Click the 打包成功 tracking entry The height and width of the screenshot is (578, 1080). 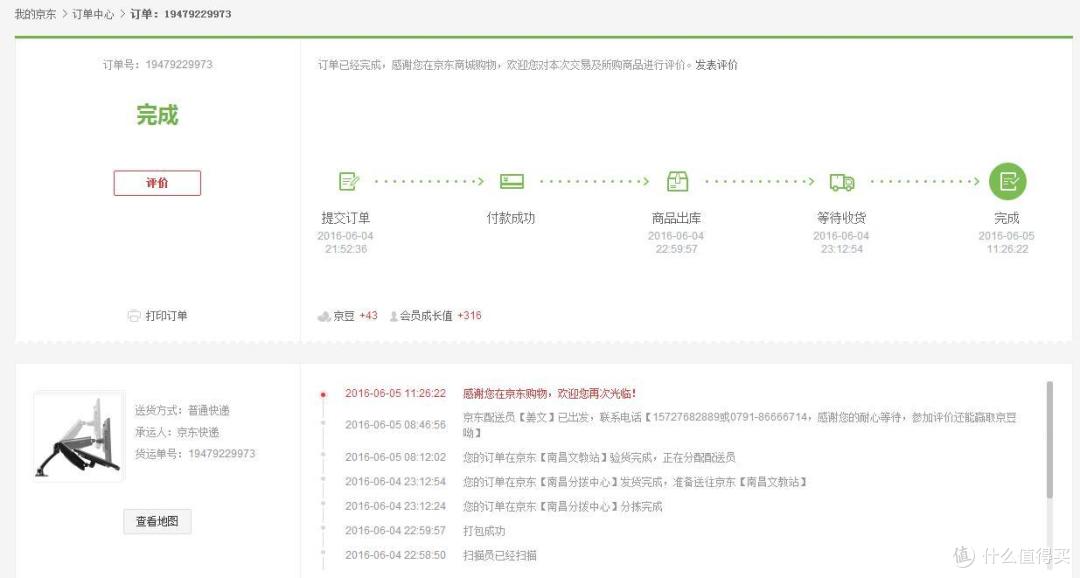484,530
